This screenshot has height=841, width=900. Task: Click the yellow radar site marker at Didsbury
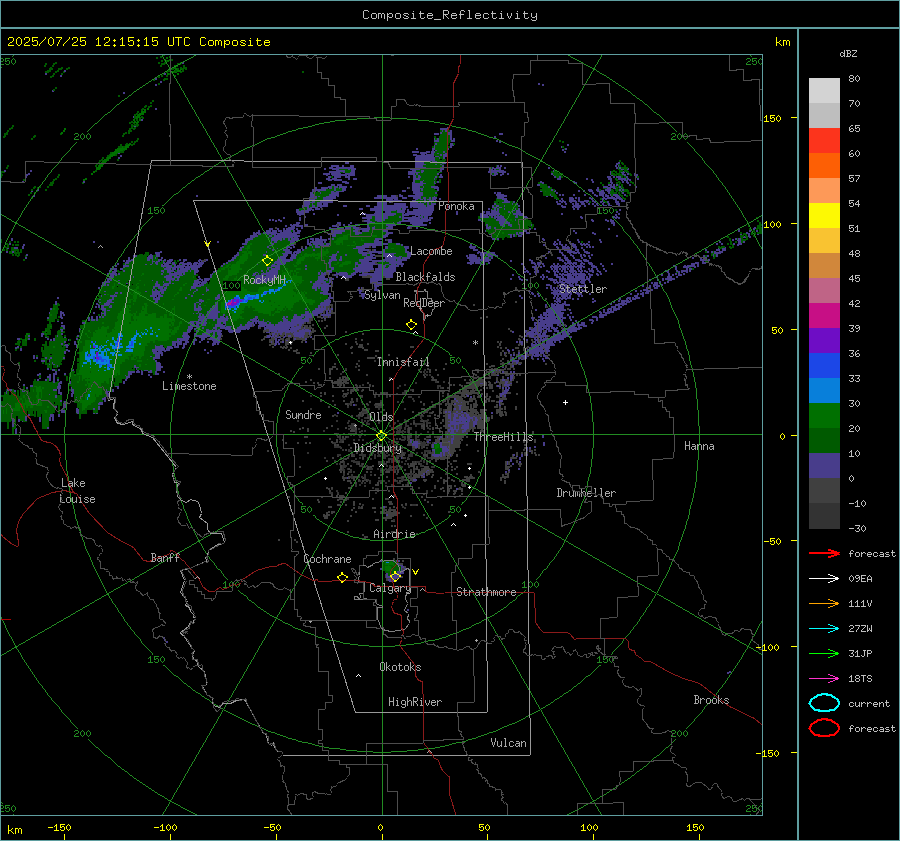(x=381, y=436)
